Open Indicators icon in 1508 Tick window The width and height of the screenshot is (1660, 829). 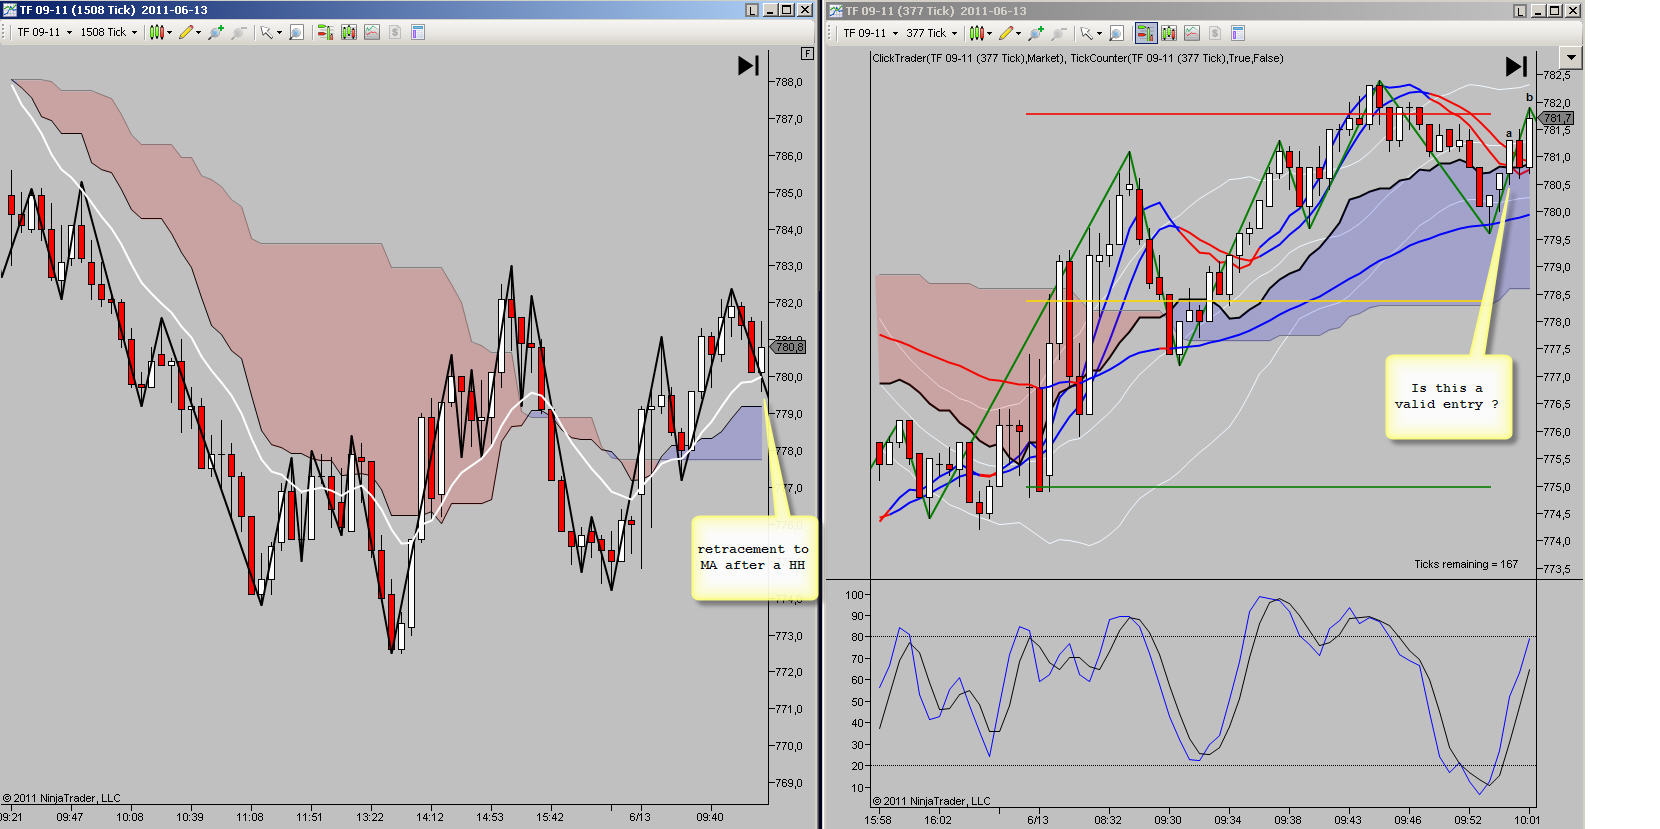click(x=372, y=32)
